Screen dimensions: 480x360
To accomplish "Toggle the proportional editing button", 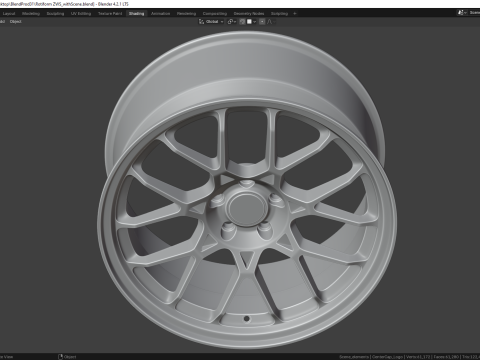I will coord(262,22).
